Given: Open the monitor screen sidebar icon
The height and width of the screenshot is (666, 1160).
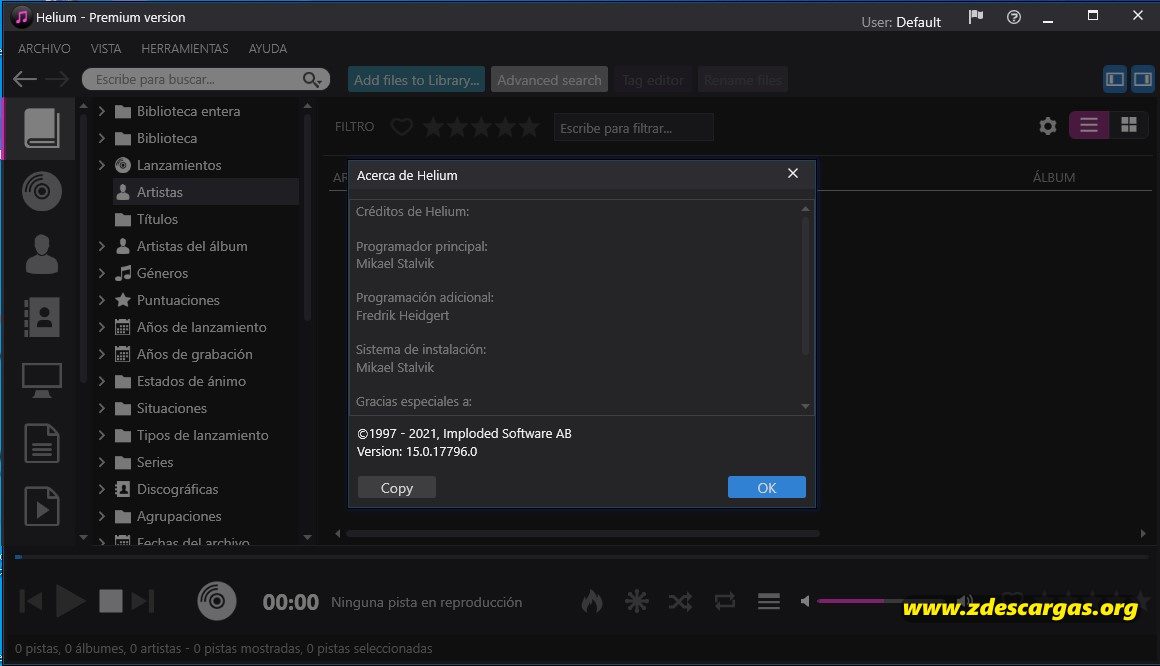Looking at the screenshot, I should (x=41, y=380).
